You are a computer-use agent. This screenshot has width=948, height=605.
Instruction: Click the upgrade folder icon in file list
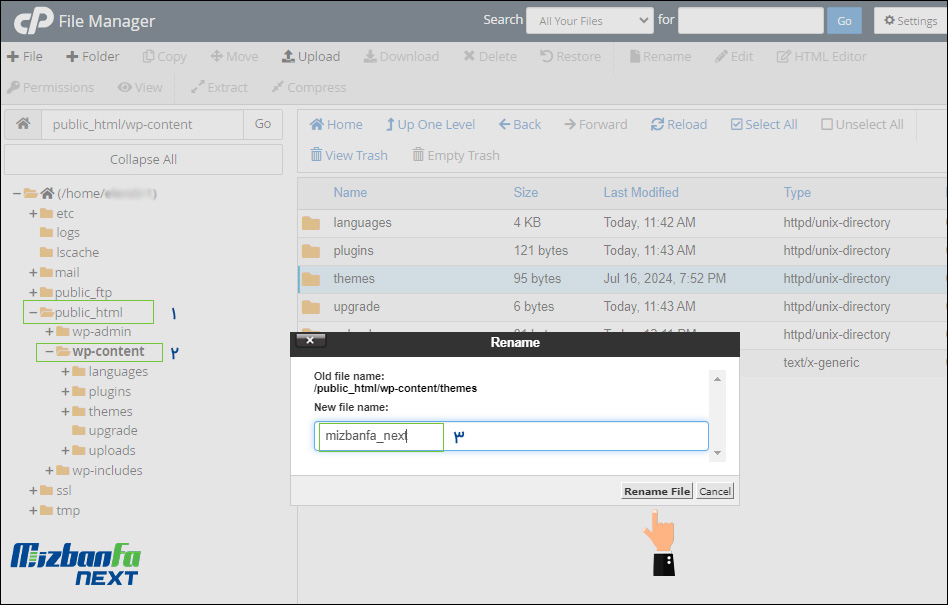[x=311, y=307]
